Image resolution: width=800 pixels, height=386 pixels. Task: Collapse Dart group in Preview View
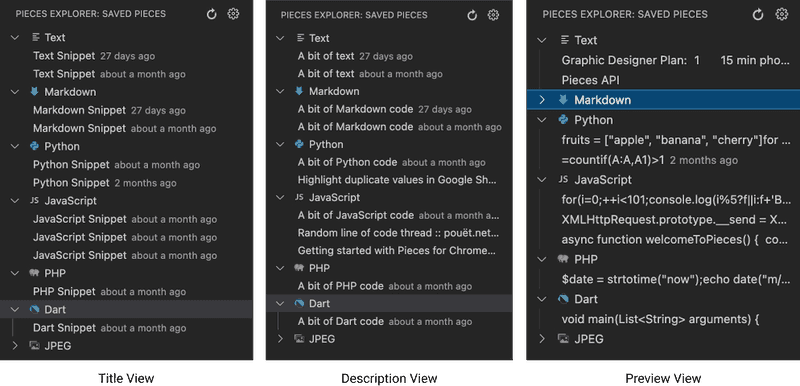click(542, 299)
